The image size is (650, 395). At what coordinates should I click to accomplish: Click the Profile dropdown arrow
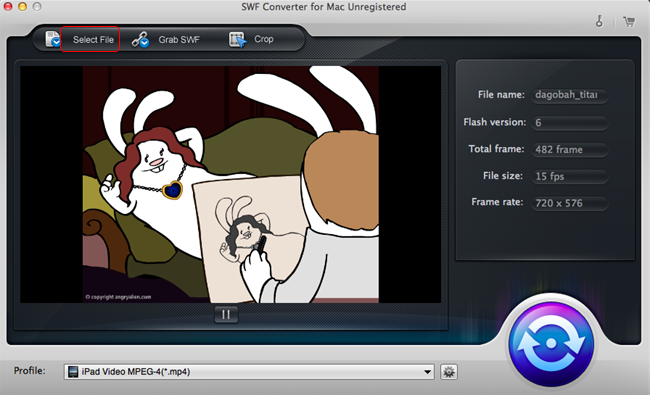(427, 372)
